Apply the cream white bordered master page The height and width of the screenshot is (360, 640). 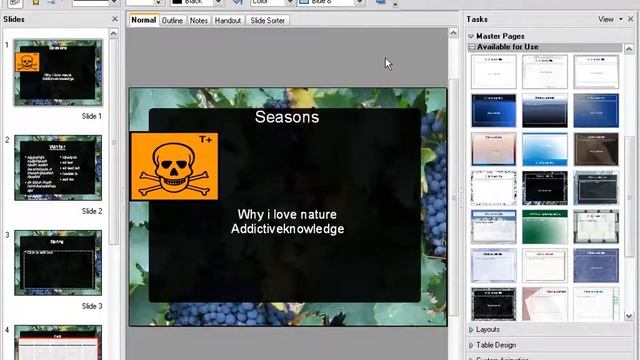click(544, 265)
